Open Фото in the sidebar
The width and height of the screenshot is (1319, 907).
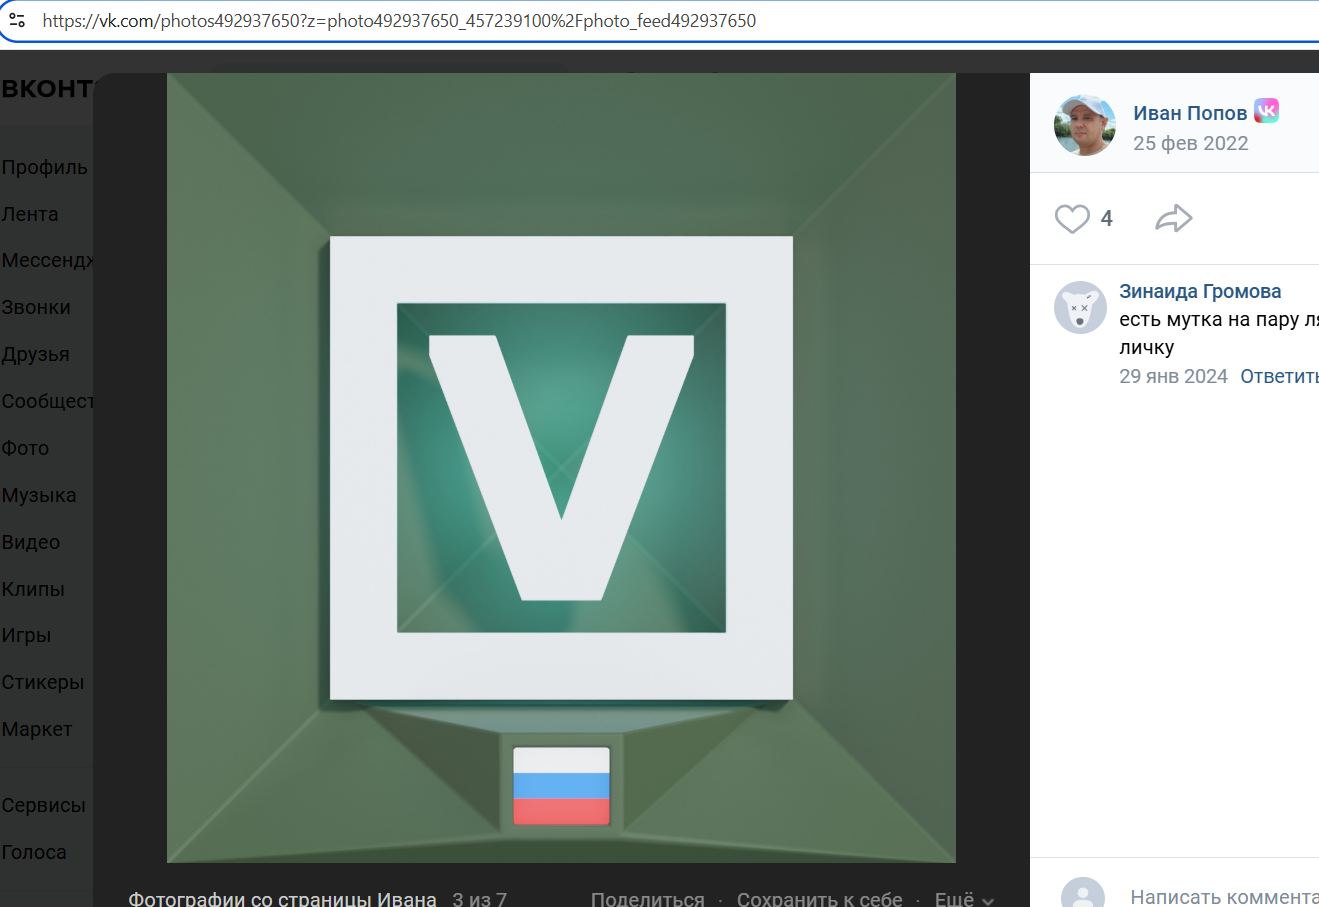point(25,449)
